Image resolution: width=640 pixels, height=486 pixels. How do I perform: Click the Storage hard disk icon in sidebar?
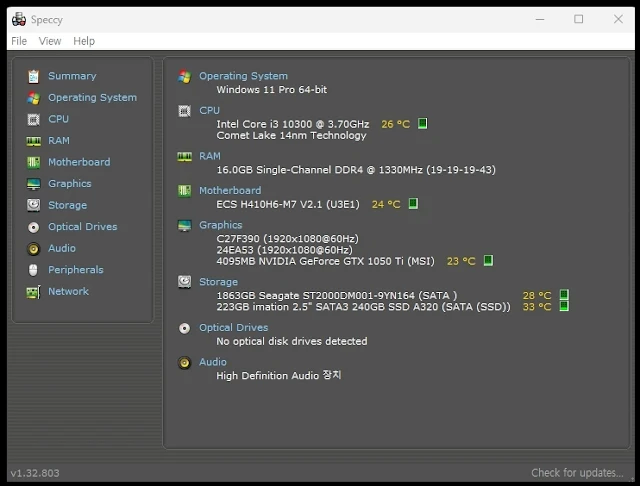coord(33,205)
